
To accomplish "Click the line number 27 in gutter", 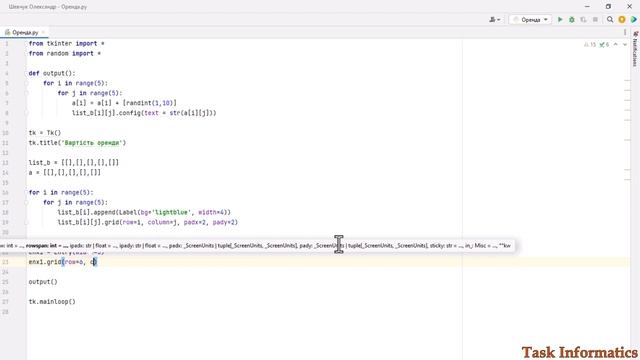I will (x=5, y=302).
